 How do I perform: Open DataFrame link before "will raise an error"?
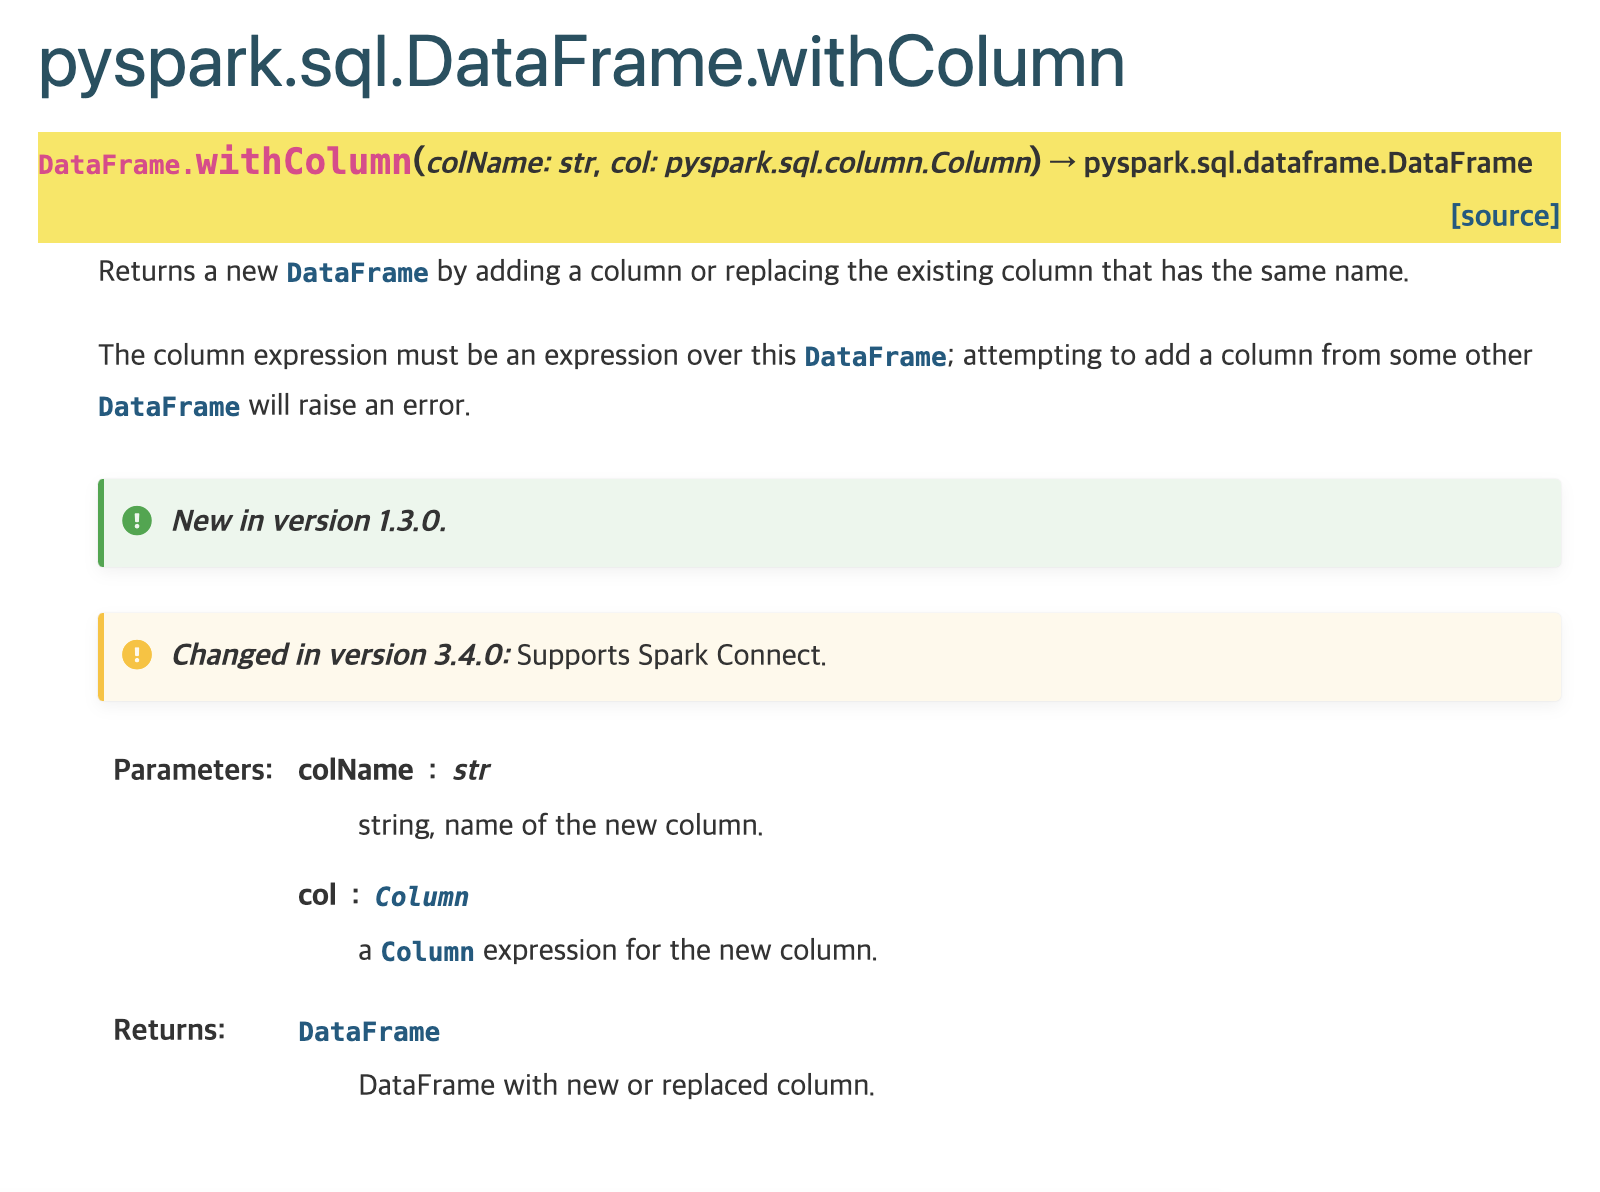point(169,407)
